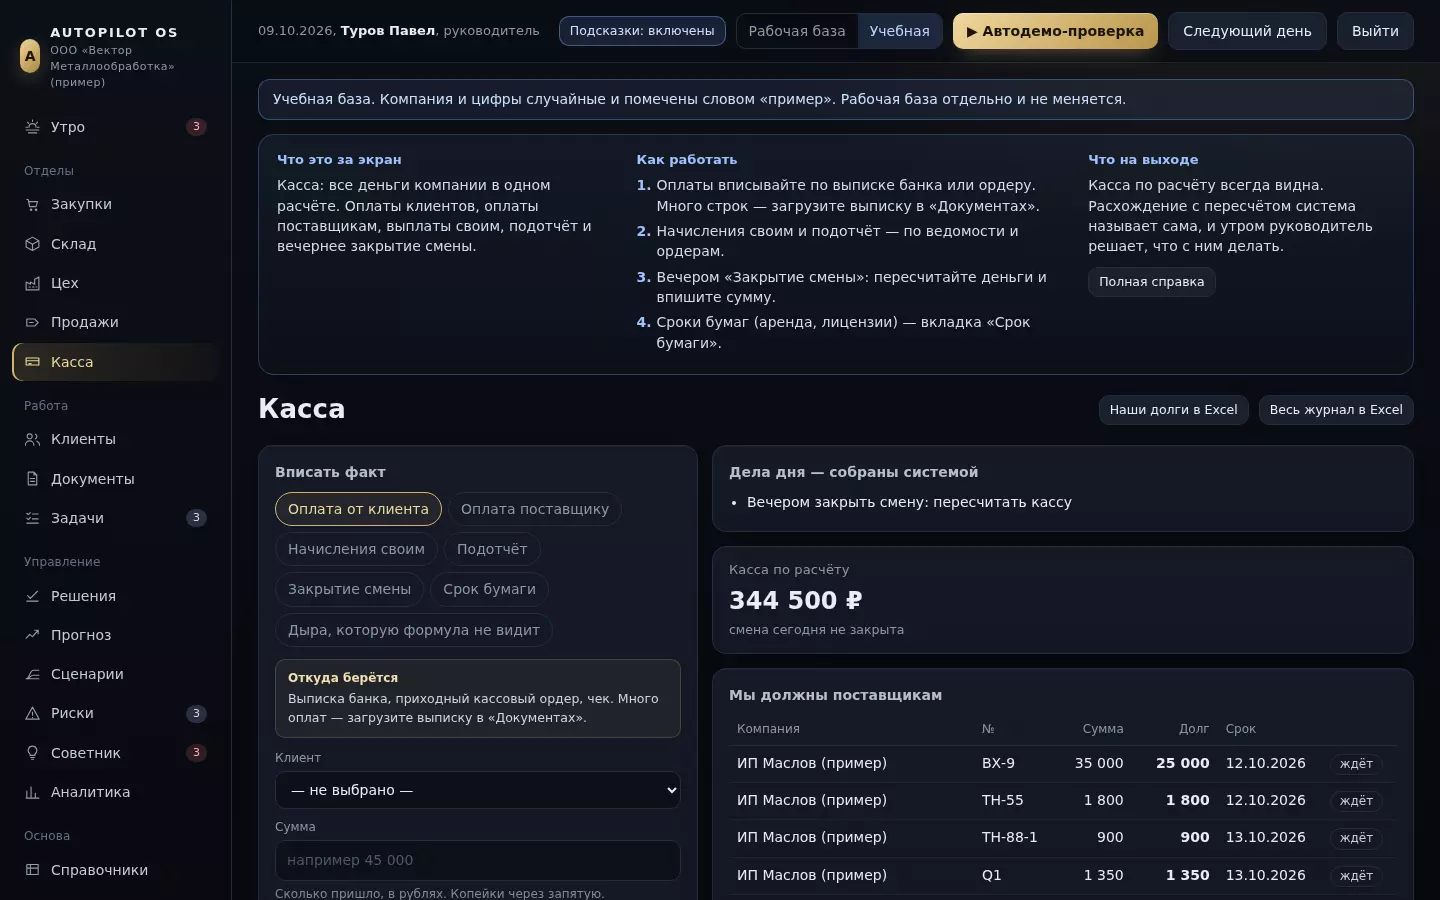Click the Советник lightbulb icon

click(x=32, y=753)
